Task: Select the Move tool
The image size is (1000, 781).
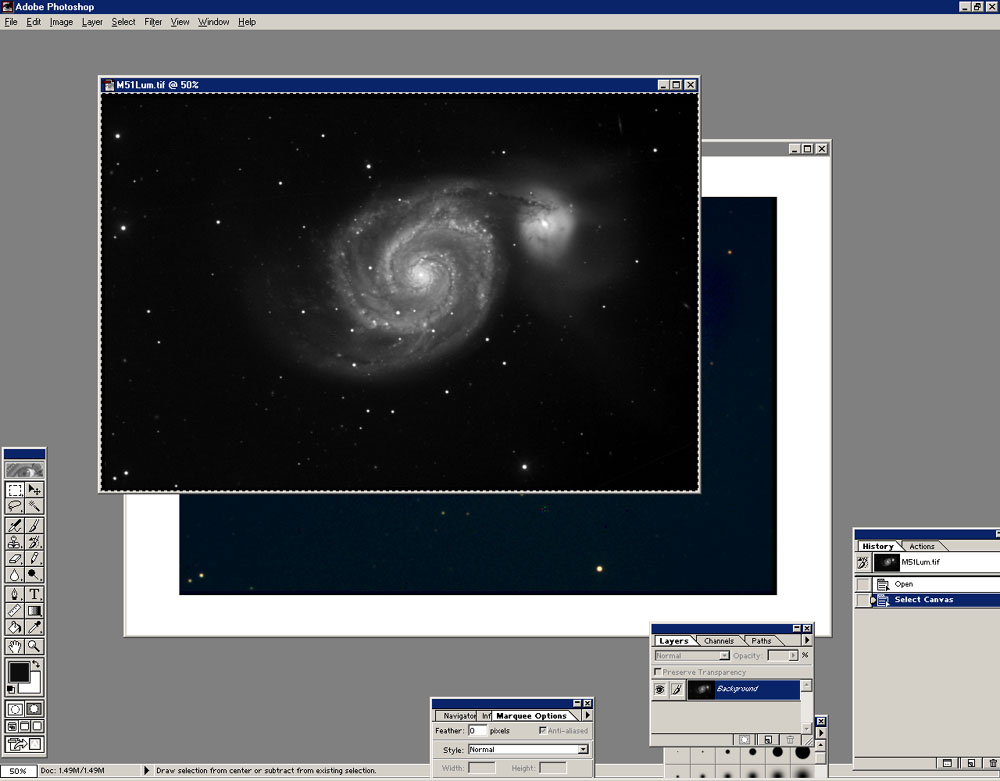Action: click(34, 490)
